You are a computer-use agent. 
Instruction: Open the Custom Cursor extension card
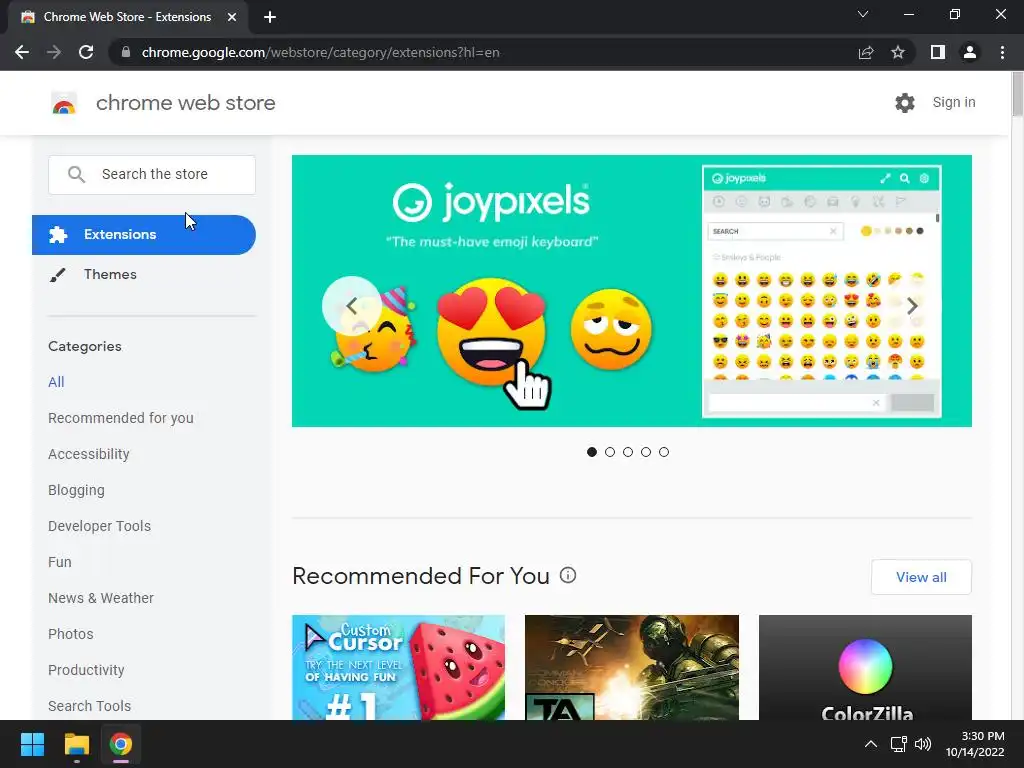[x=398, y=667]
